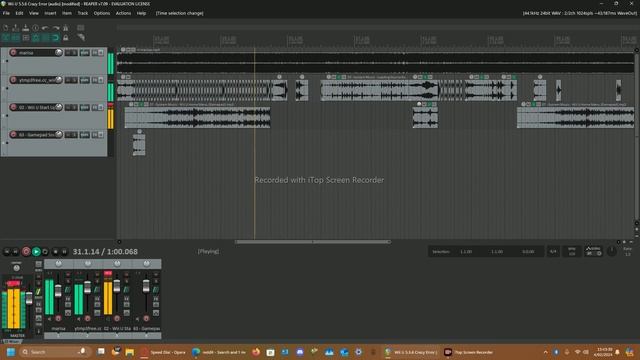The image size is (640, 360).
Task: Open time signature 4/4 setting
Action: [x=553, y=252]
